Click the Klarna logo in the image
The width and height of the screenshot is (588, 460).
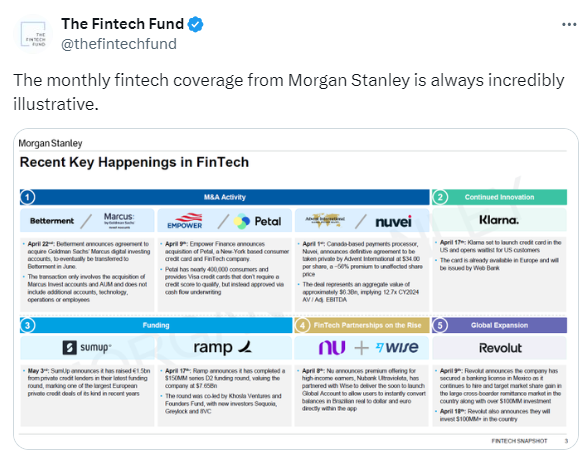tap(499, 220)
